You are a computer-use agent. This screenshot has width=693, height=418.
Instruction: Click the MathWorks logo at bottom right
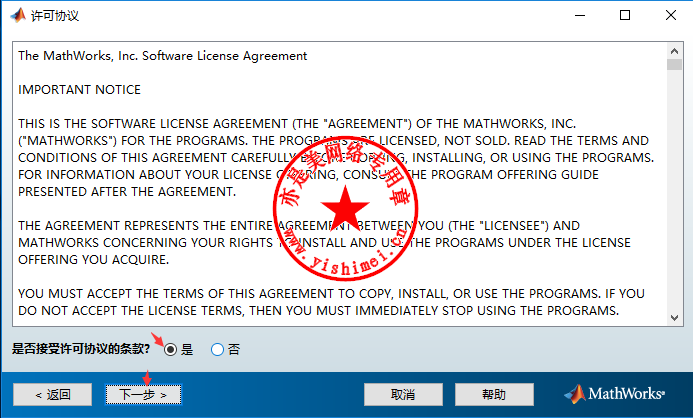pos(614,393)
